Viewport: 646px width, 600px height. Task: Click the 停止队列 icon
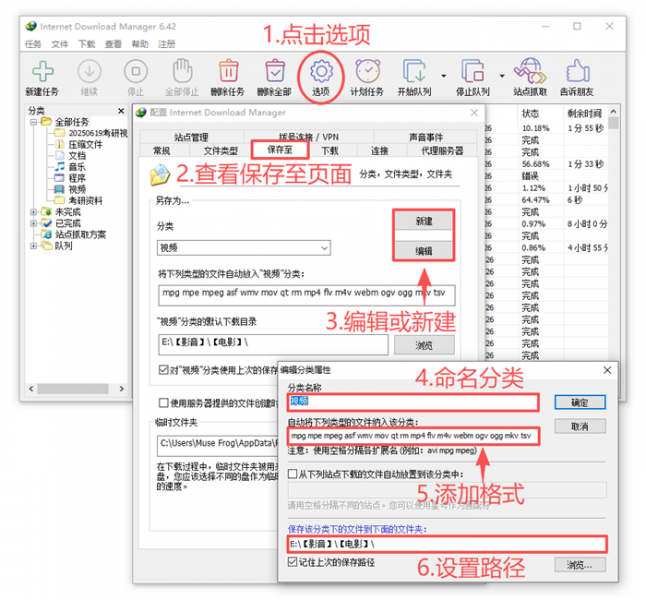click(473, 71)
